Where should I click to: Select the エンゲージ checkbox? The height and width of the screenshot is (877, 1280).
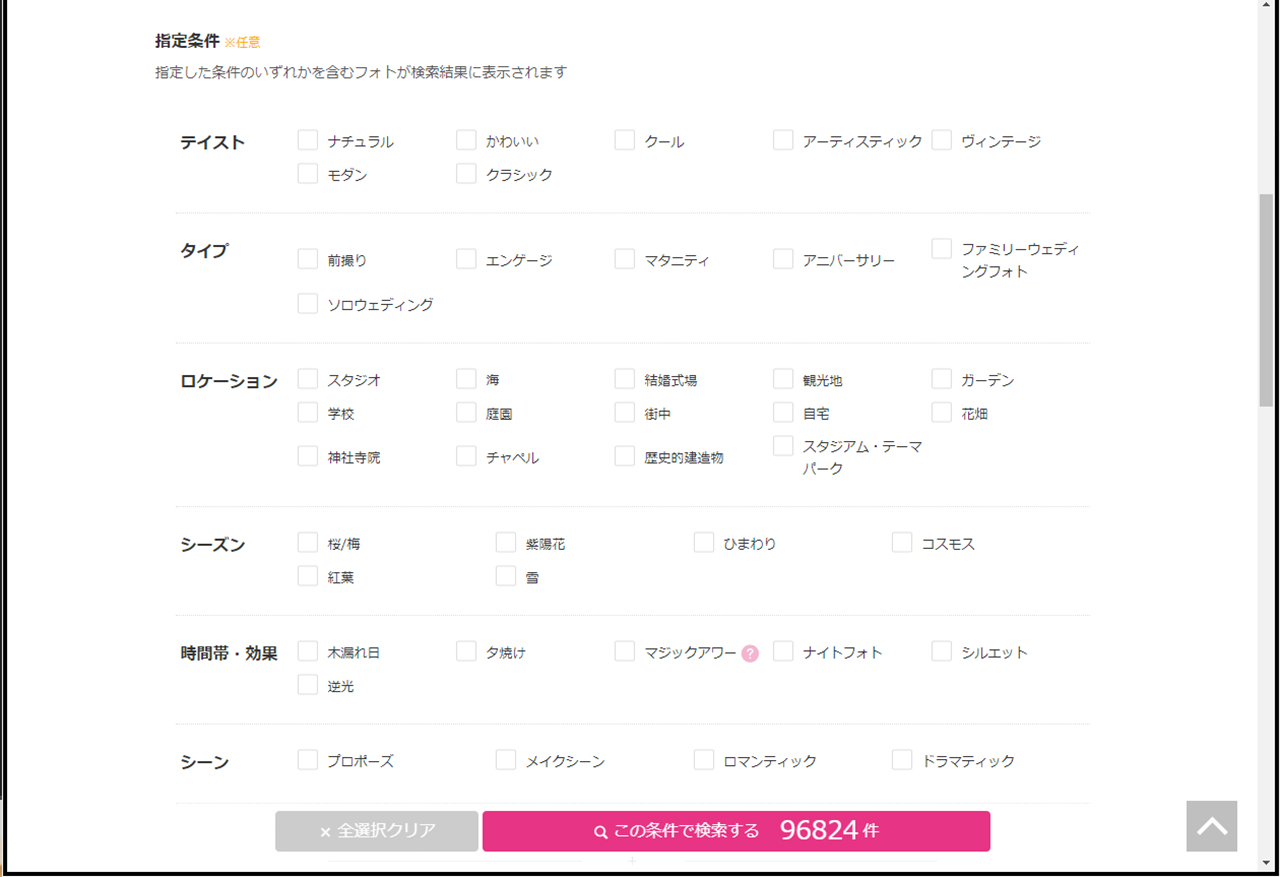466,259
